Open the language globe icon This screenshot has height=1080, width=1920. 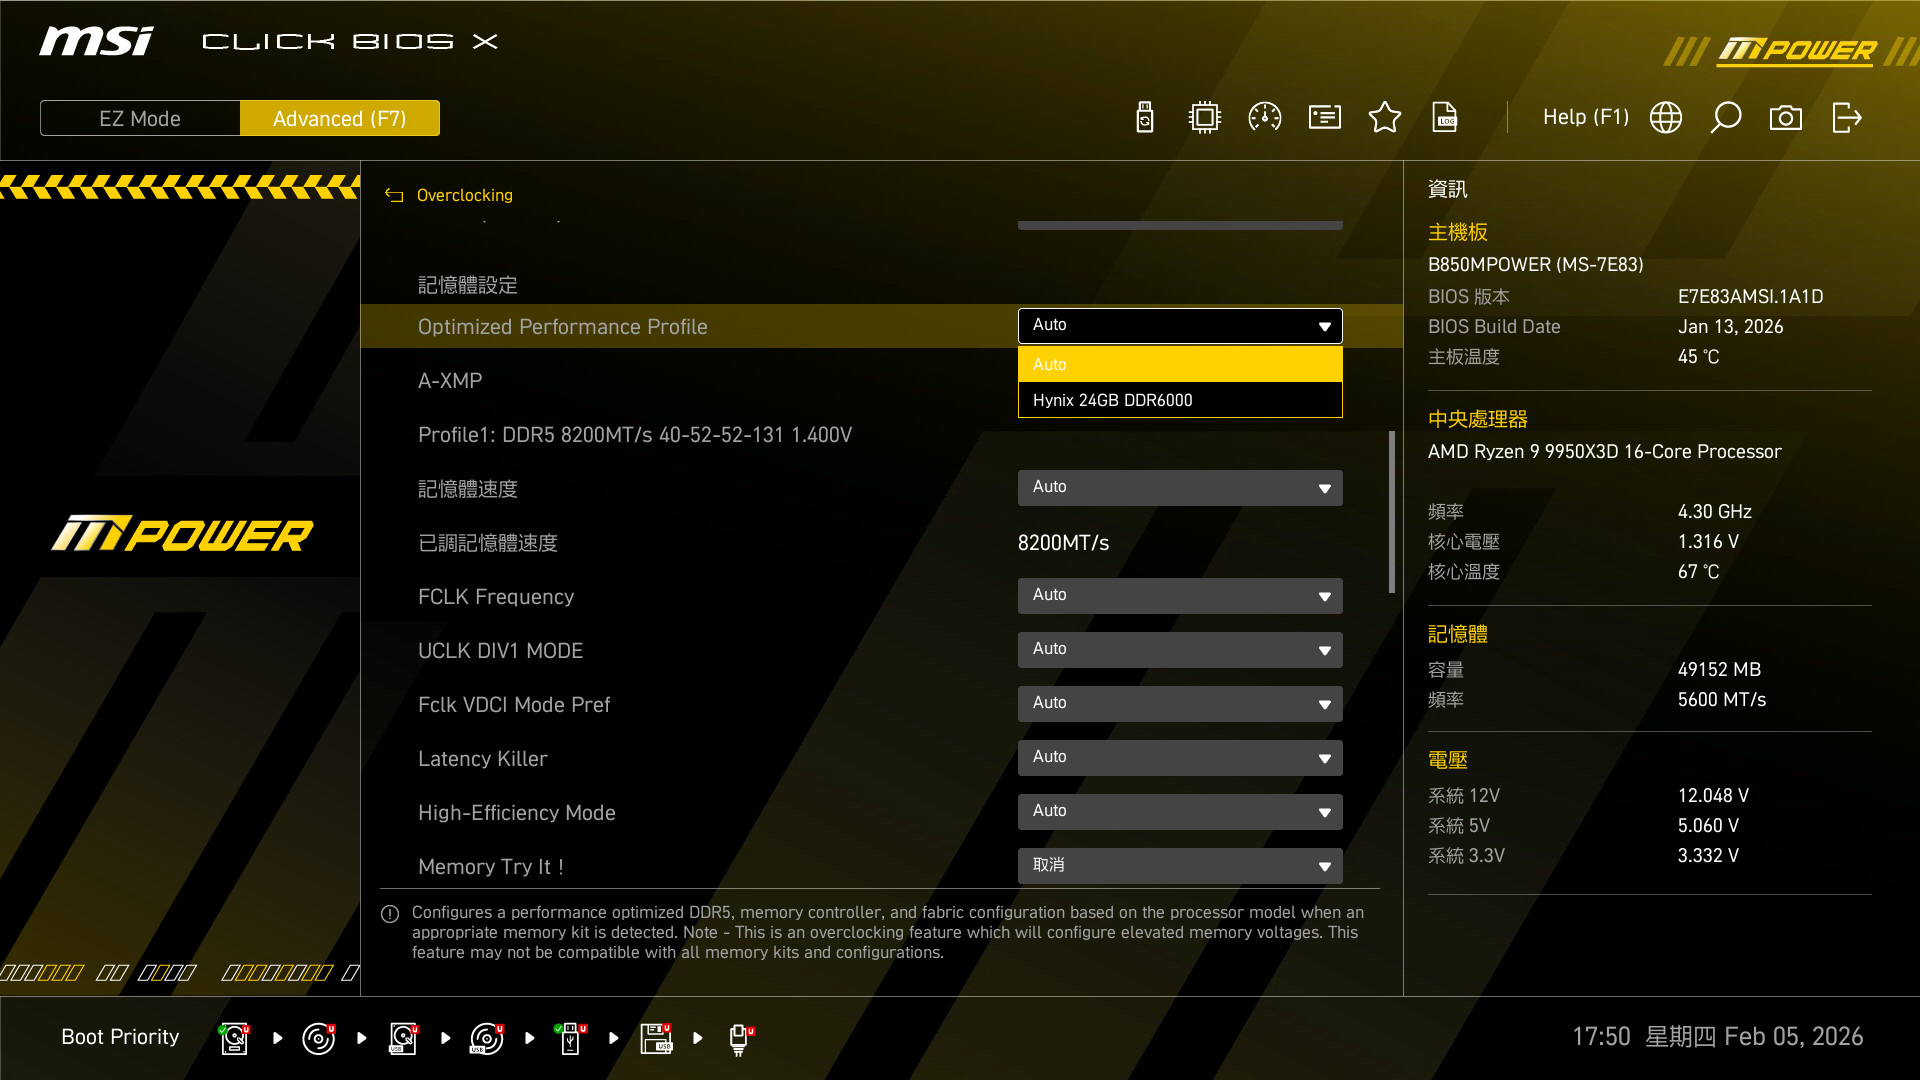pyautogui.click(x=1666, y=117)
